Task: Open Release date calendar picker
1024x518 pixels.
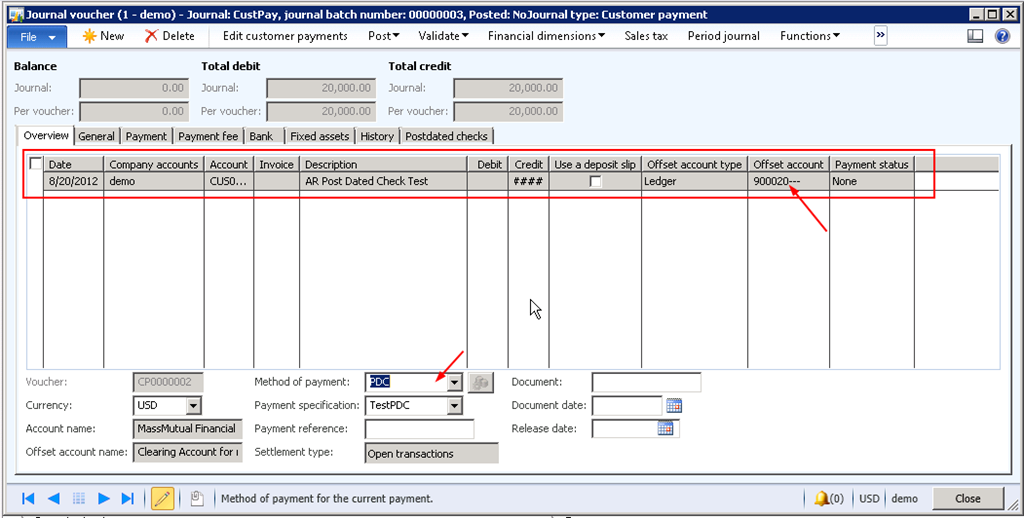Action: point(666,429)
